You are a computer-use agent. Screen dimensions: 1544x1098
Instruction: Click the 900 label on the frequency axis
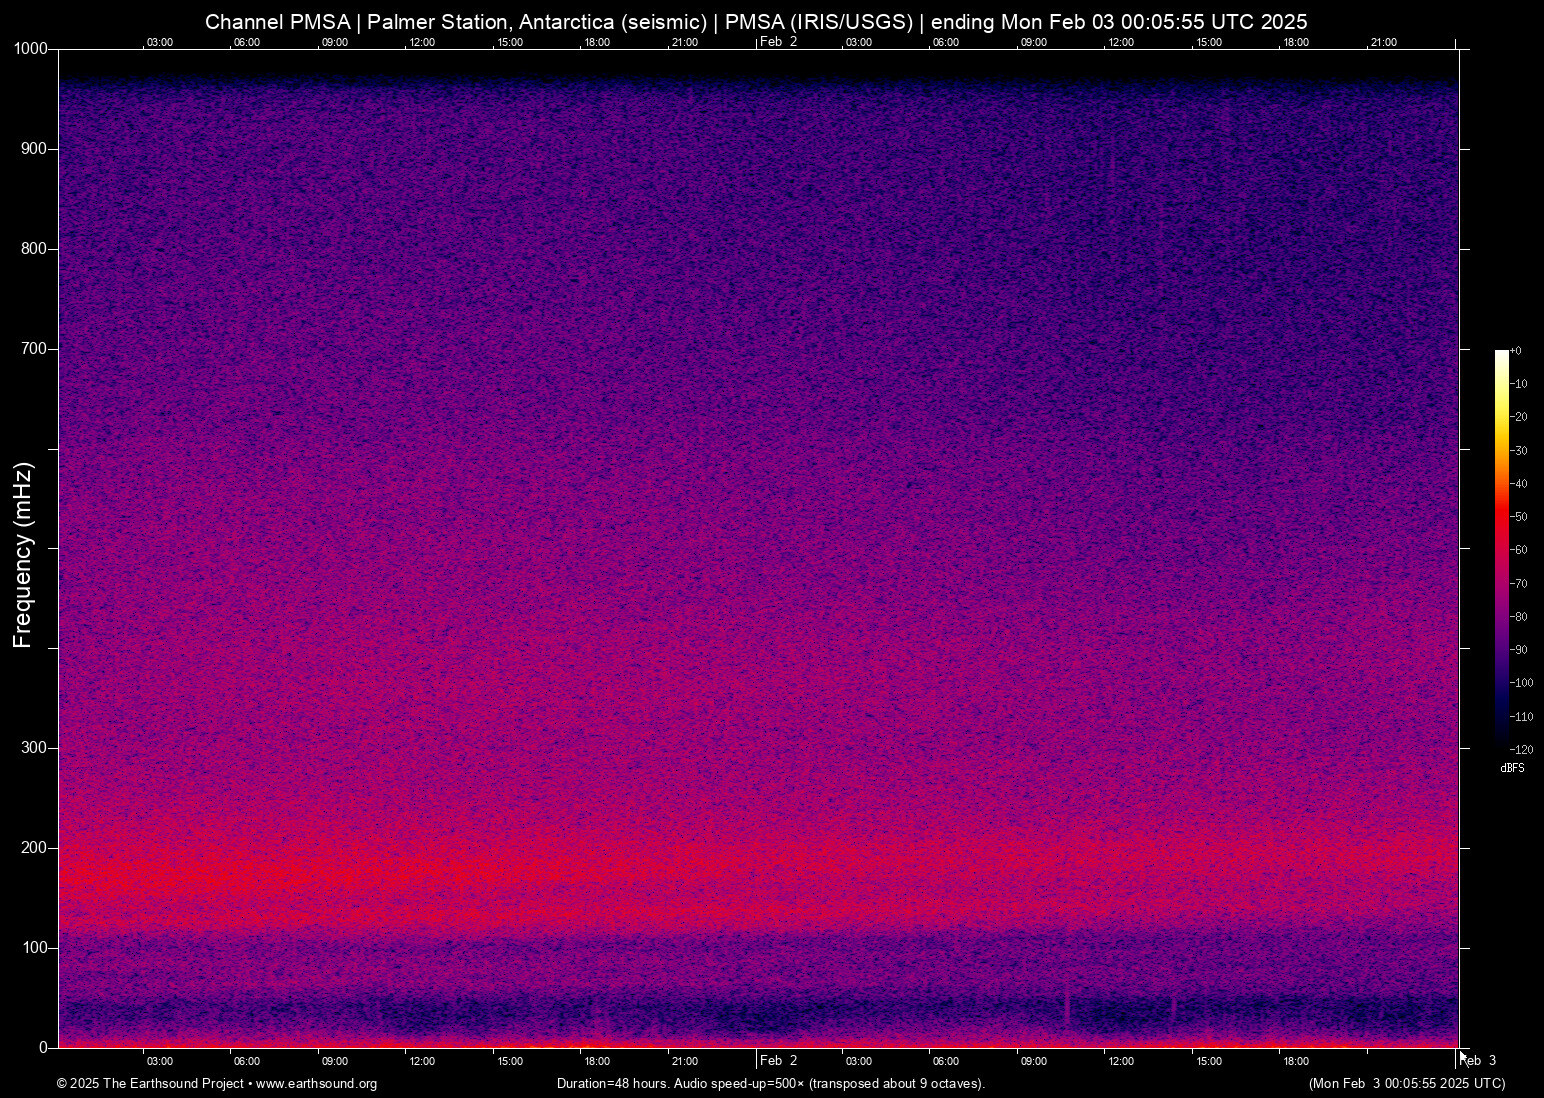click(35, 149)
